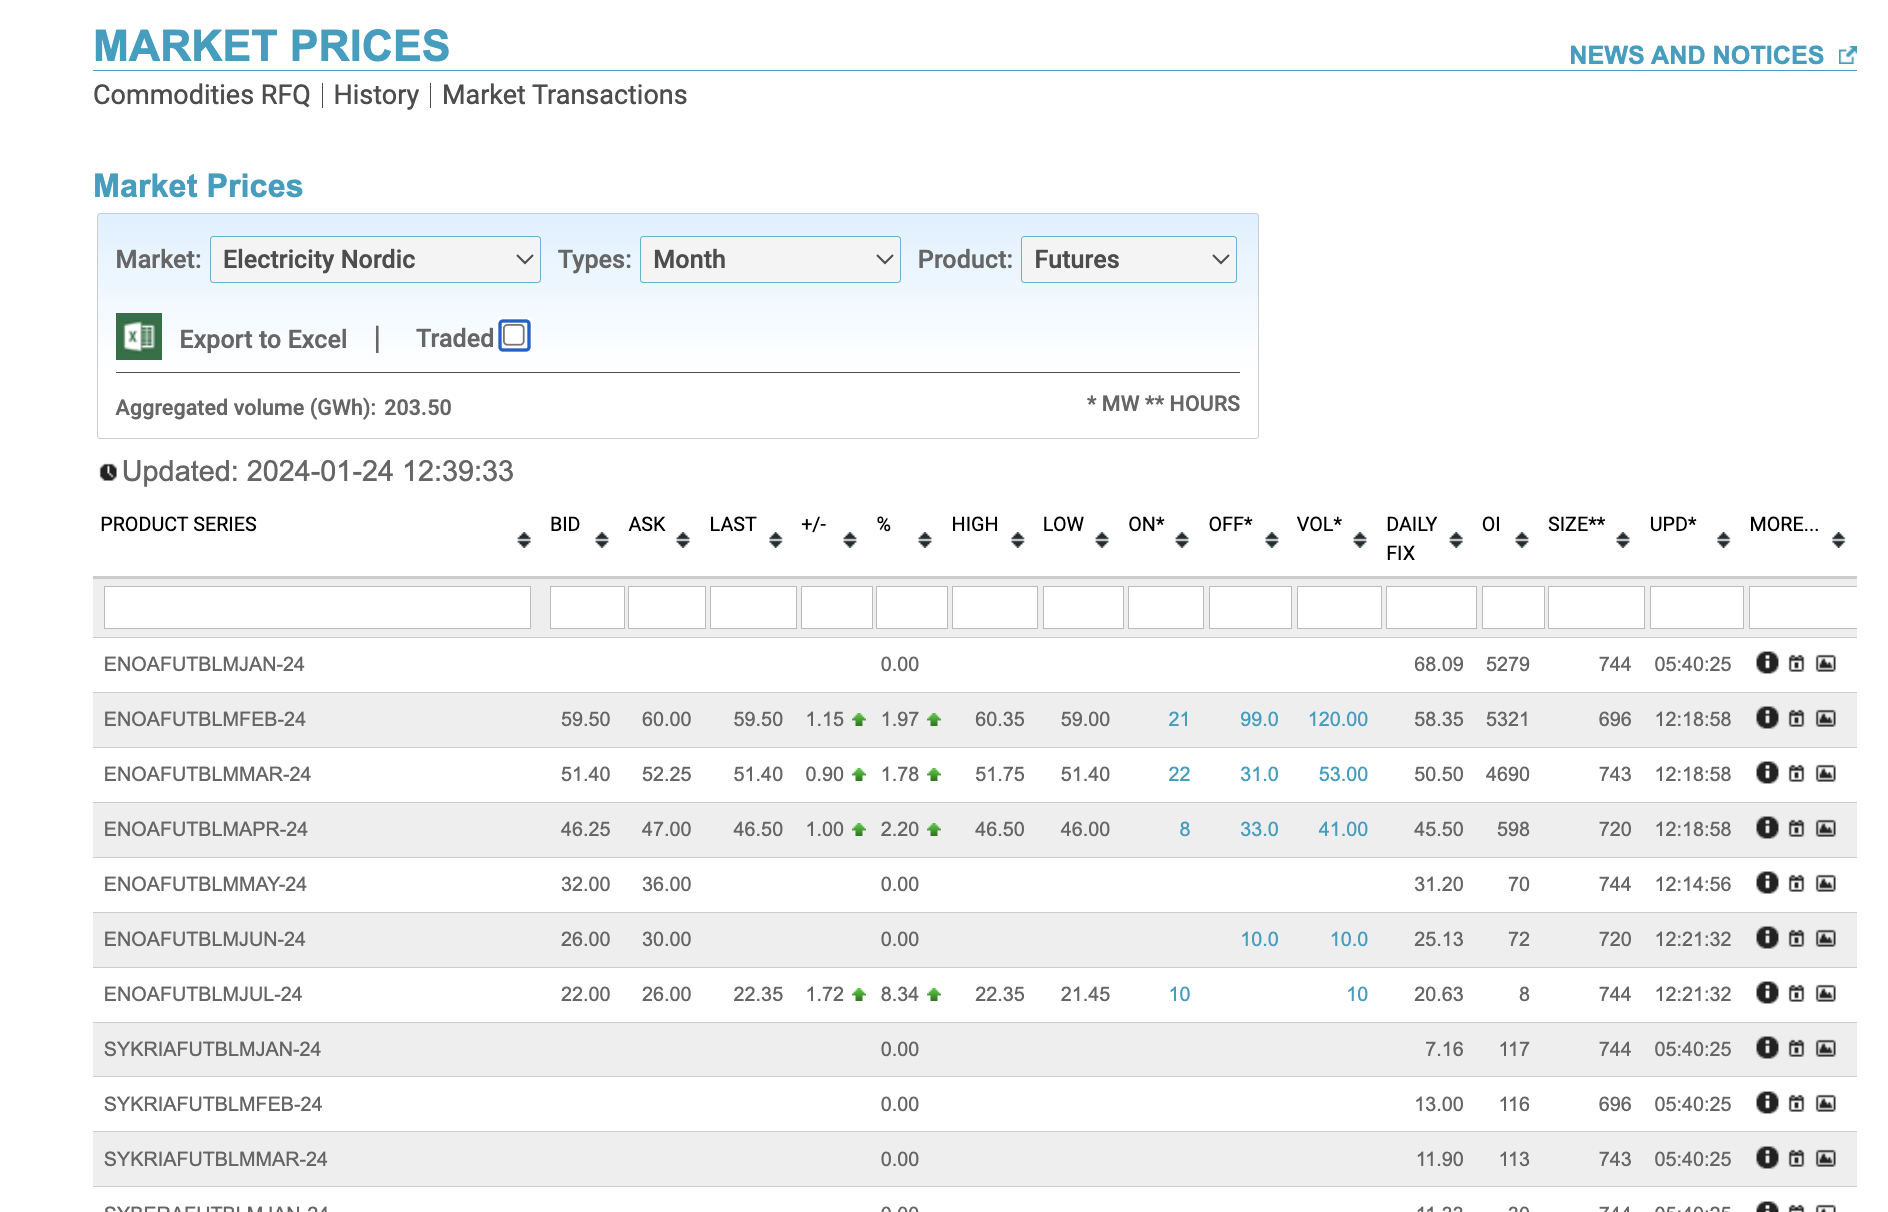Click the Export to Excel link

(x=263, y=340)
